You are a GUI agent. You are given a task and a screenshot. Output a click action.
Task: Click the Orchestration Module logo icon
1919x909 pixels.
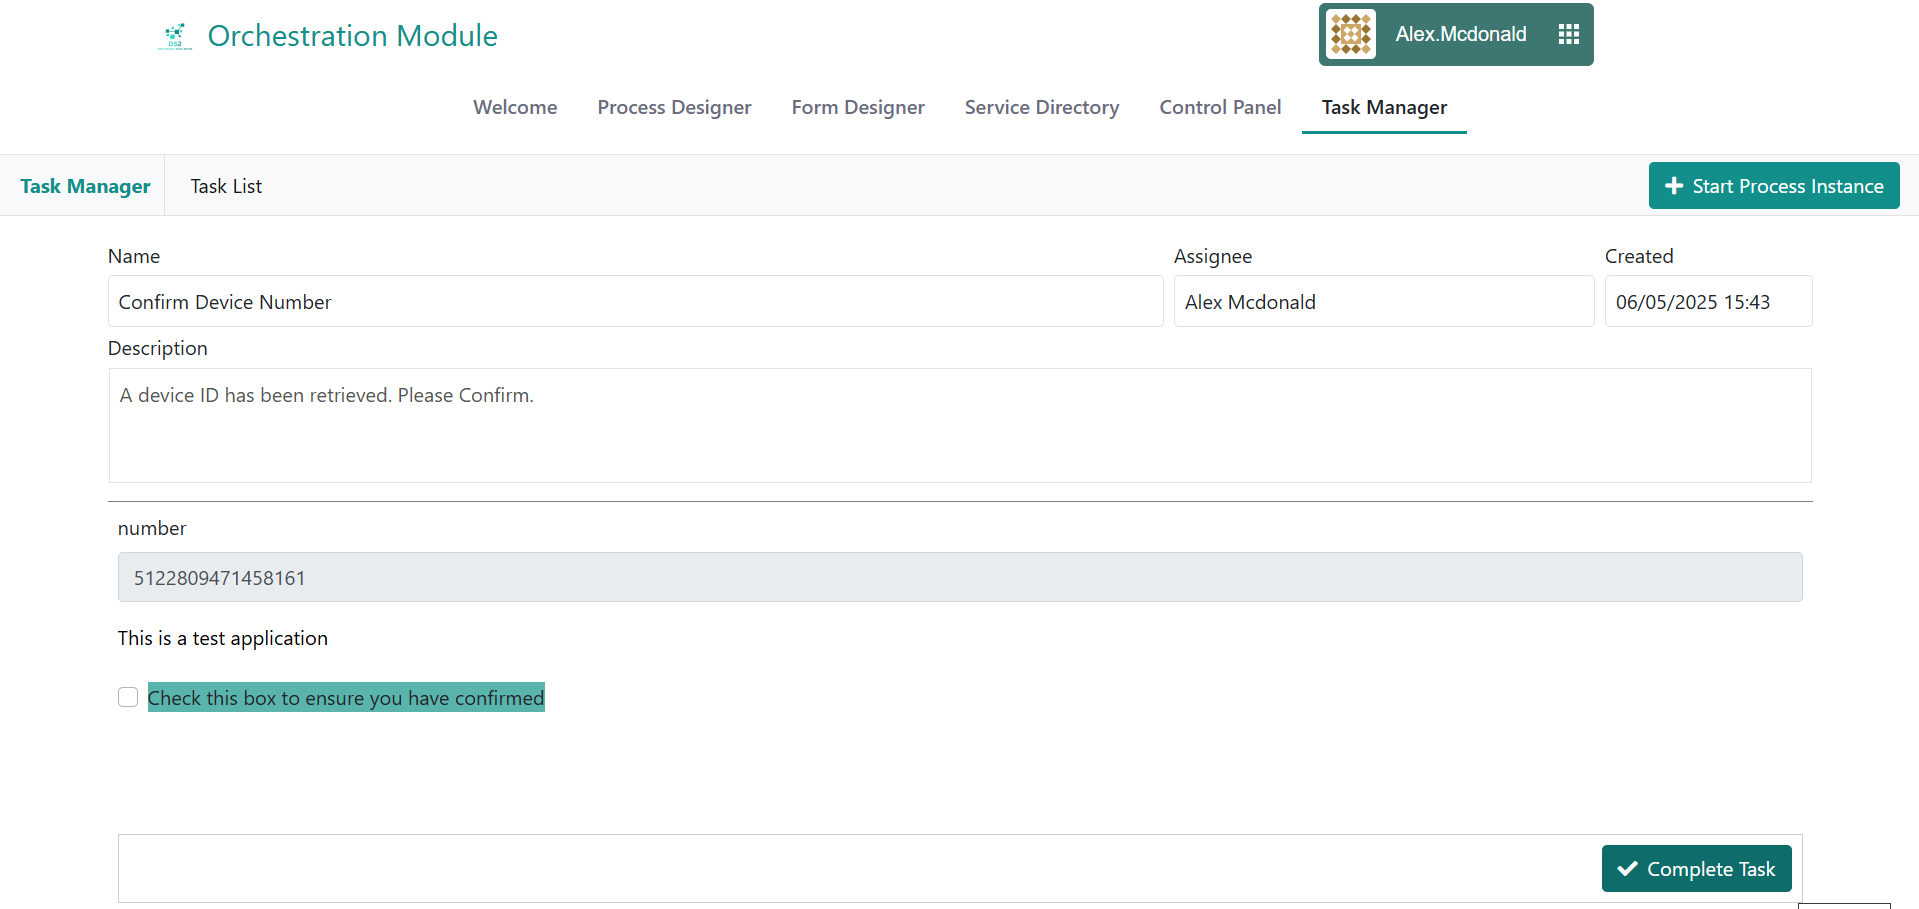(175, 36)
